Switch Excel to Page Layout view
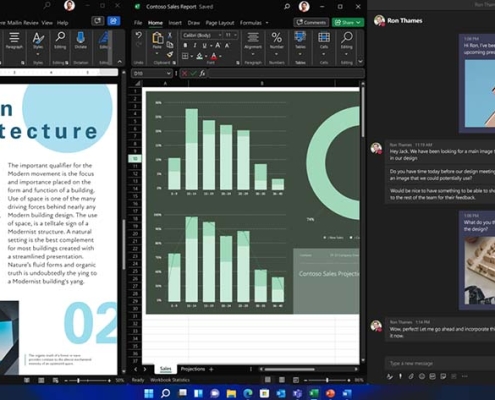This screenshot has width=495, height=400. point(282,380)
